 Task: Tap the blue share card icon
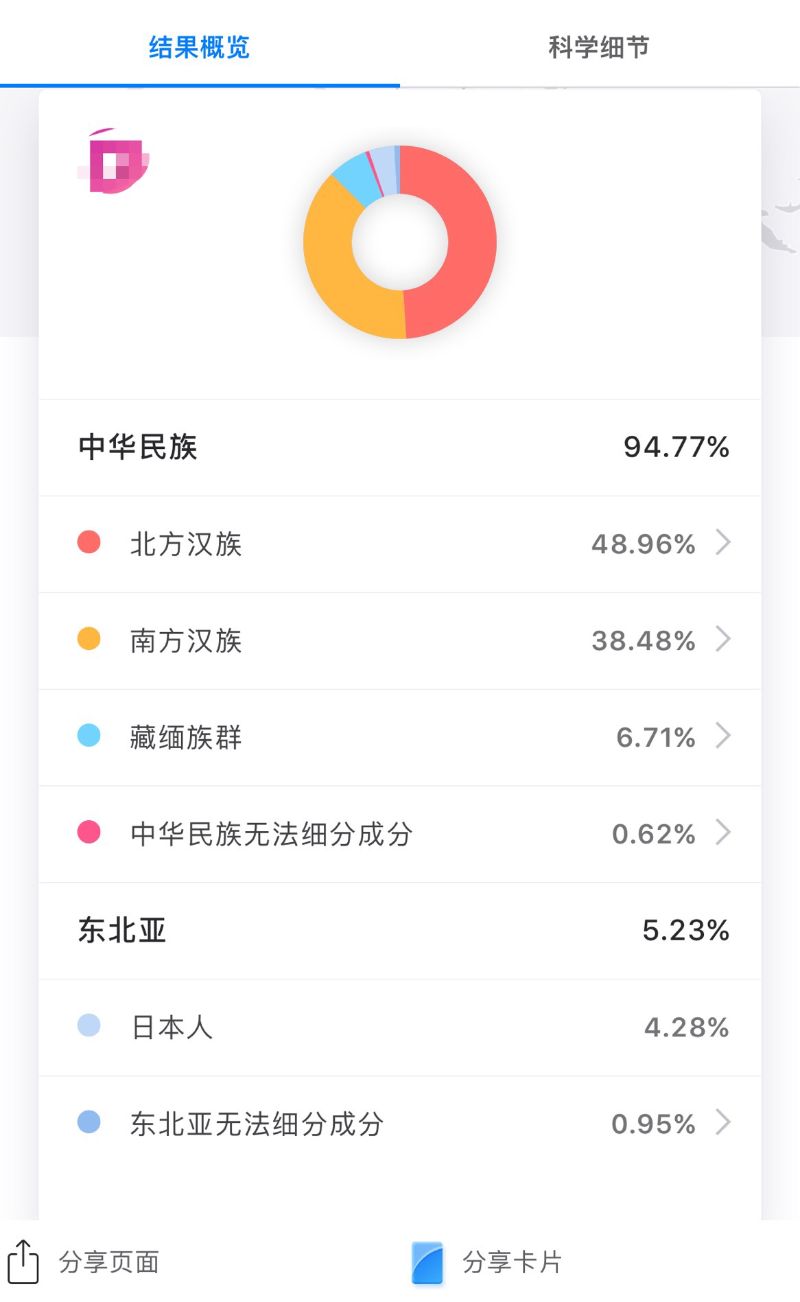point(427,1262)
